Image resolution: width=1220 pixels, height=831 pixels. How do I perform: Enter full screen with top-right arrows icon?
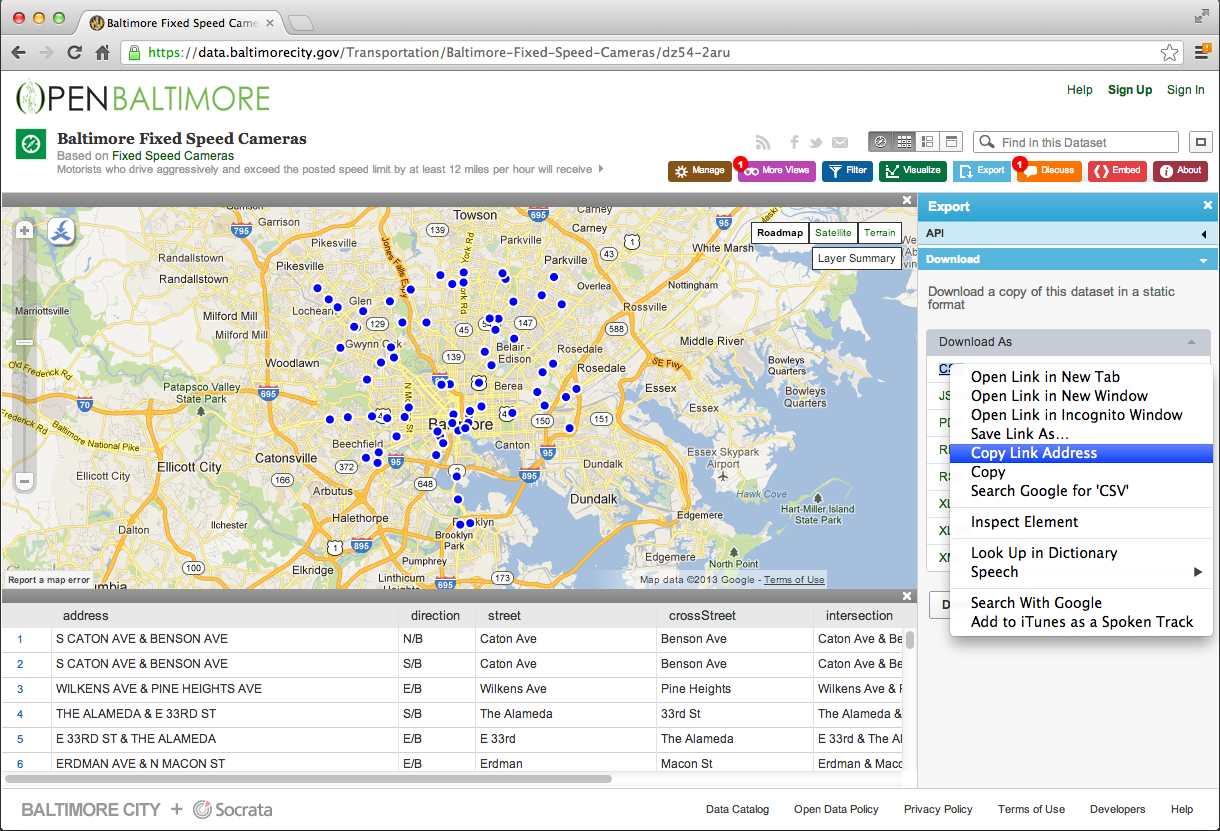click(x=1201, y=15)
